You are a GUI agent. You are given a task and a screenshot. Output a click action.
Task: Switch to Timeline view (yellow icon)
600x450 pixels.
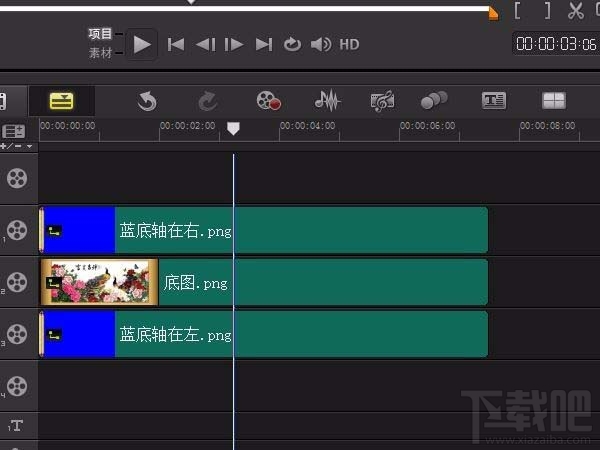coord(61,101)
